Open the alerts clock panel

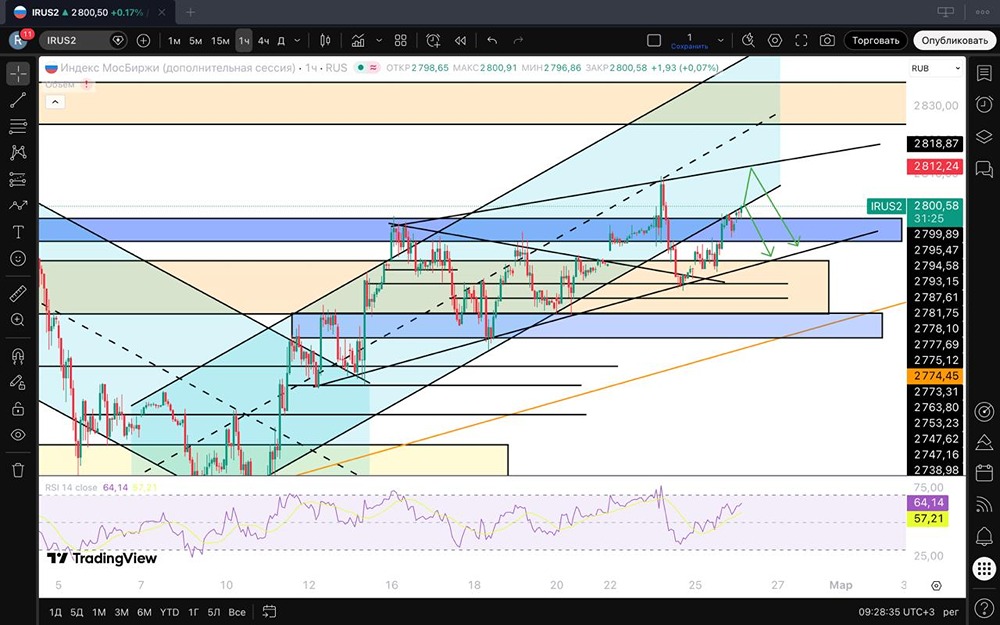pyautogui.click(x=984, y=104)
